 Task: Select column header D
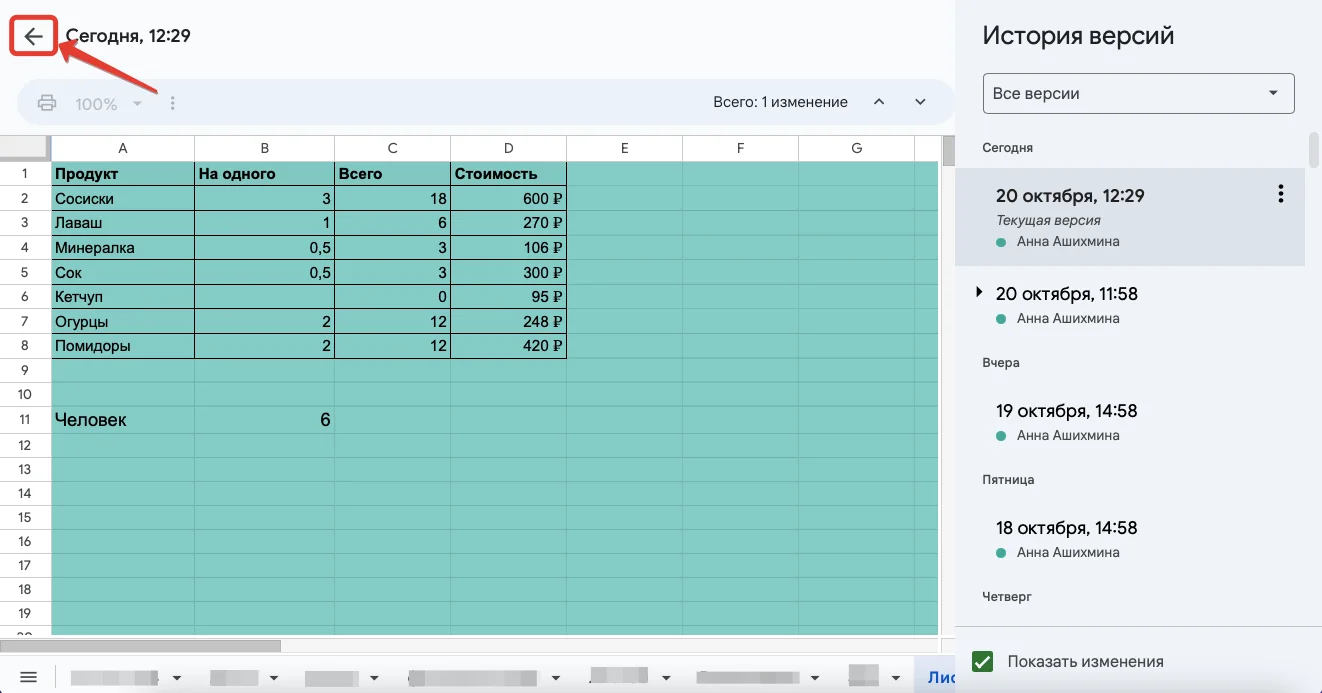point(508,148)
